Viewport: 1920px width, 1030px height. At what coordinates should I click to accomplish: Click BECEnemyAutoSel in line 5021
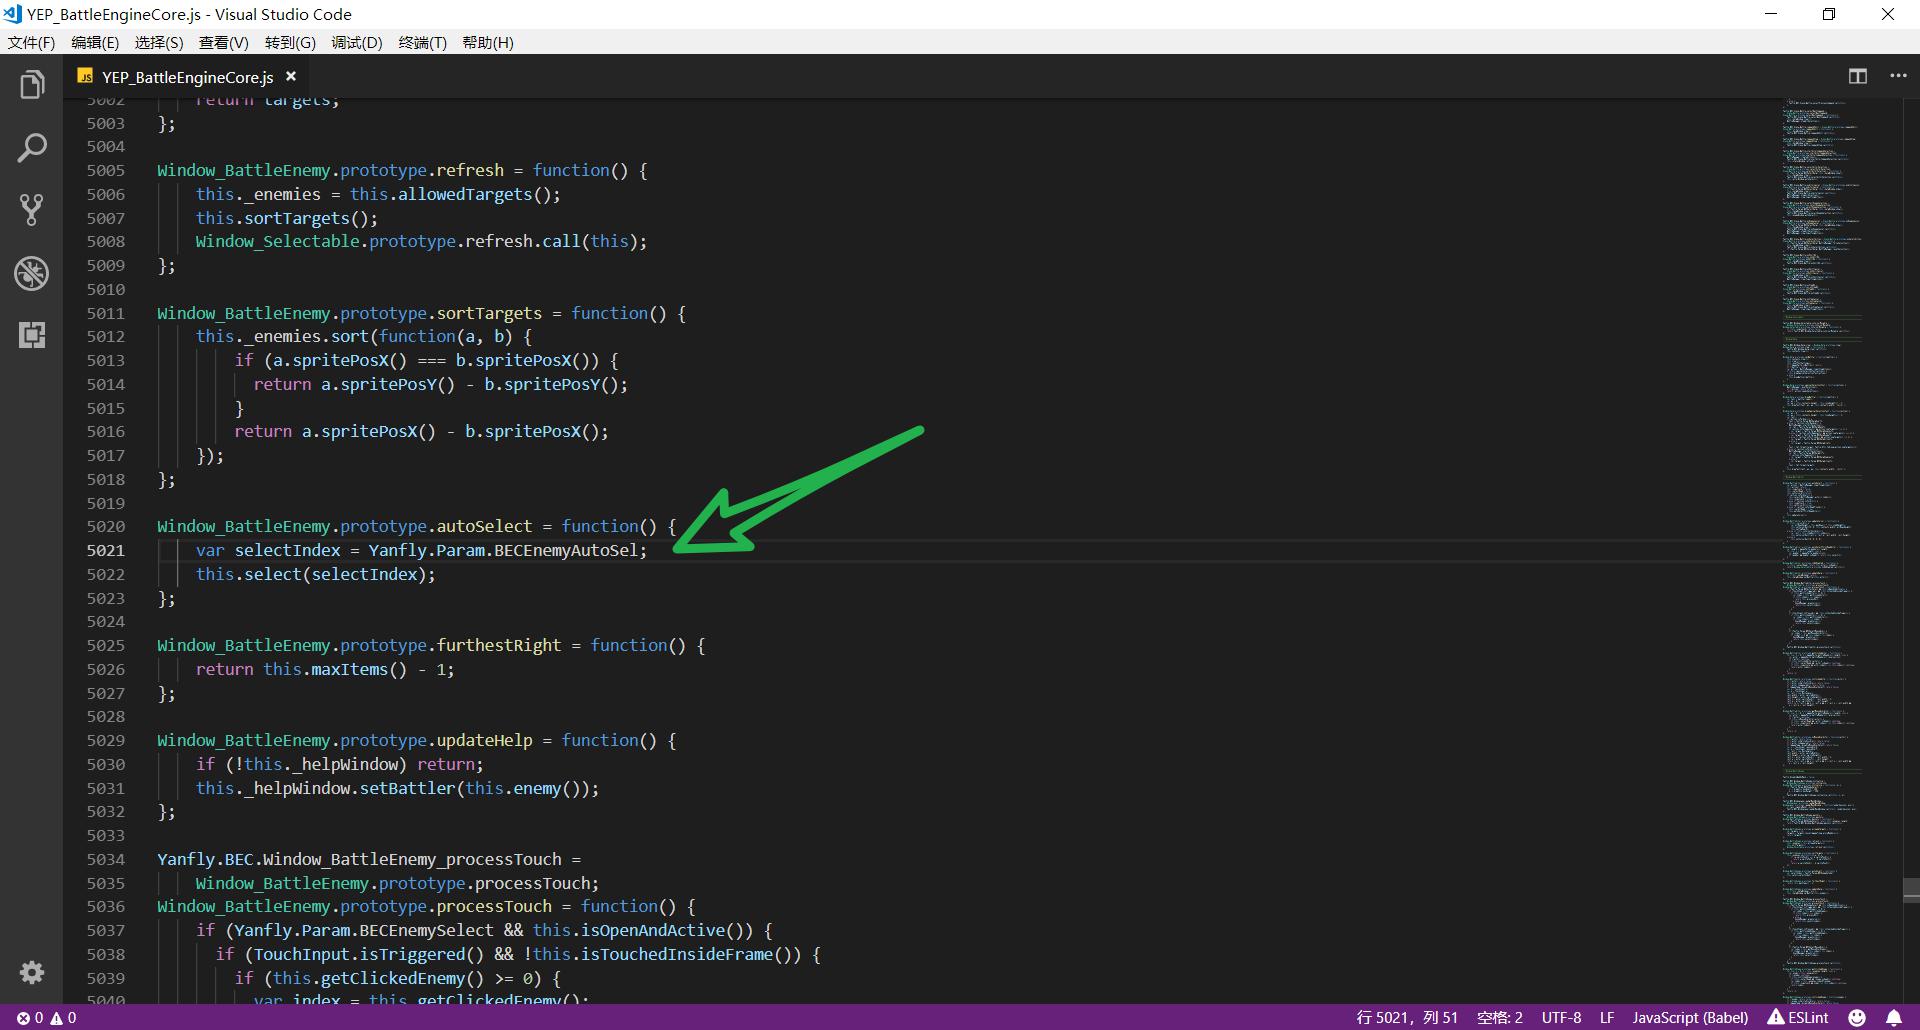click(x=565, y=550)
